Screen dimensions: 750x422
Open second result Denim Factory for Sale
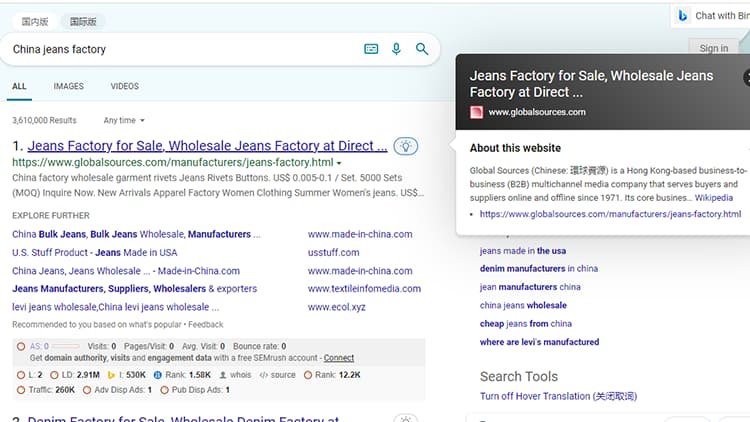click(183, 419)
